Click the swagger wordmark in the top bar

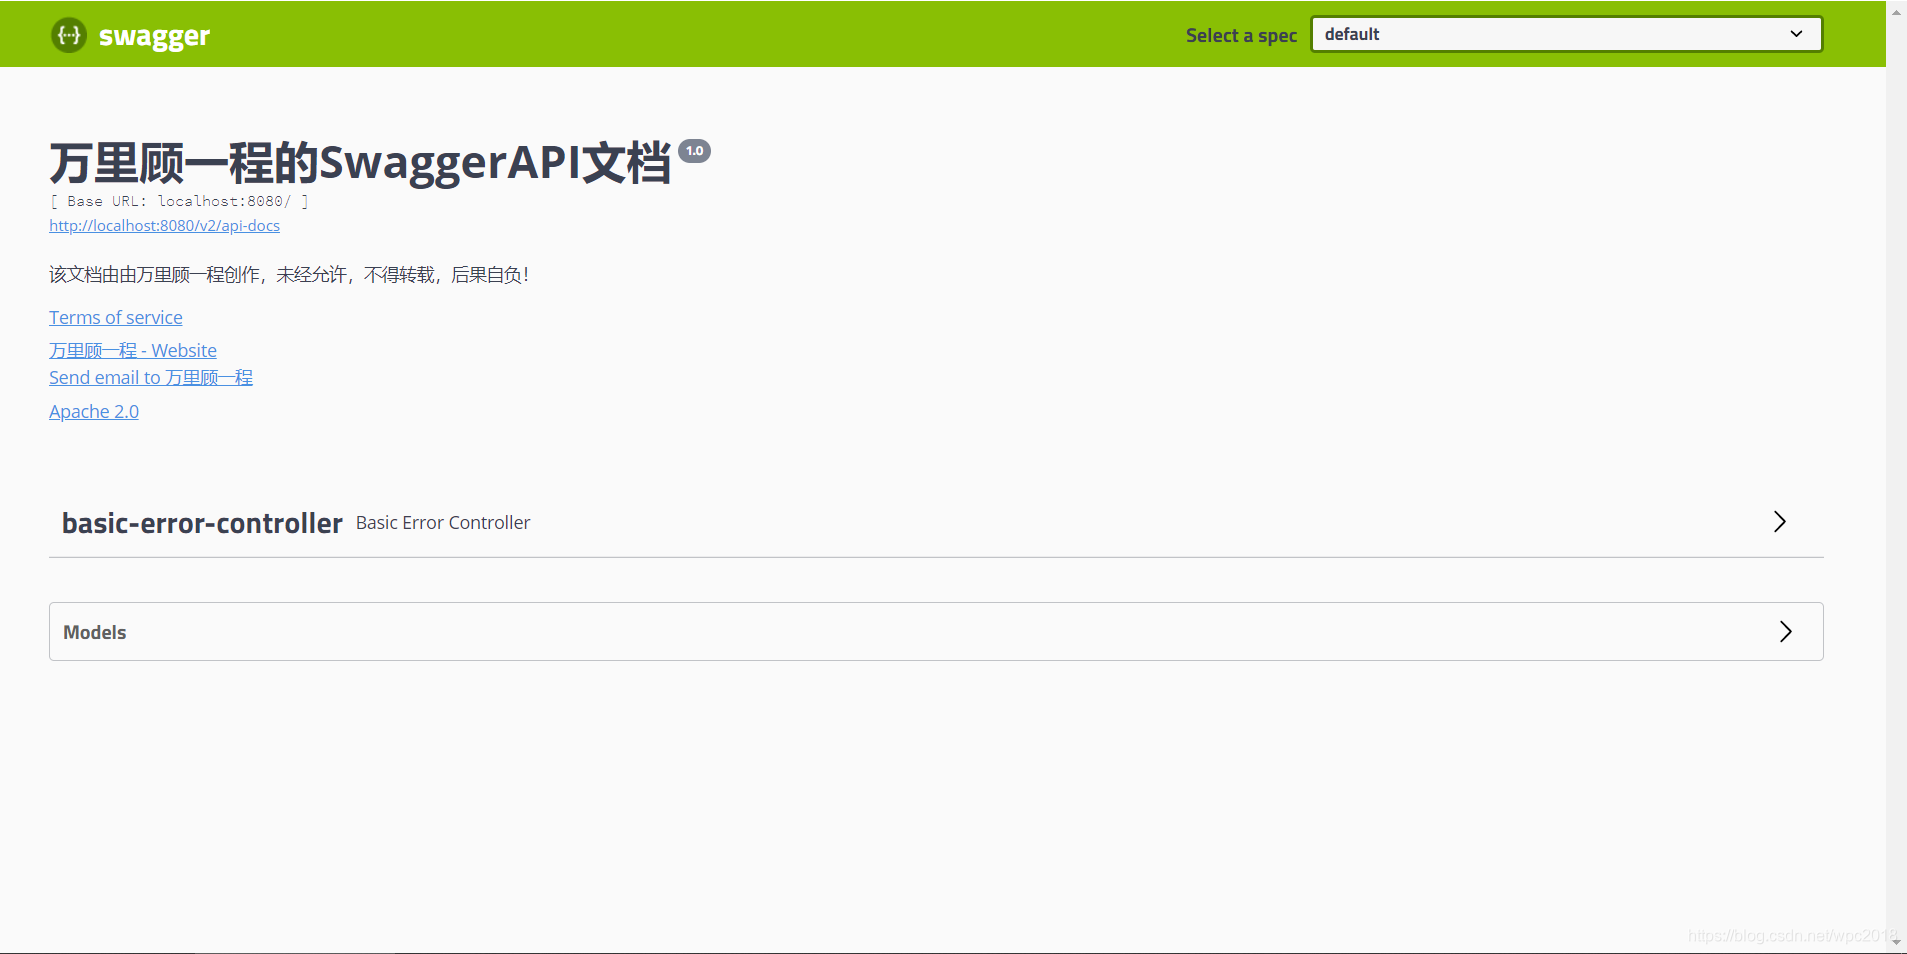click(153, 35)
